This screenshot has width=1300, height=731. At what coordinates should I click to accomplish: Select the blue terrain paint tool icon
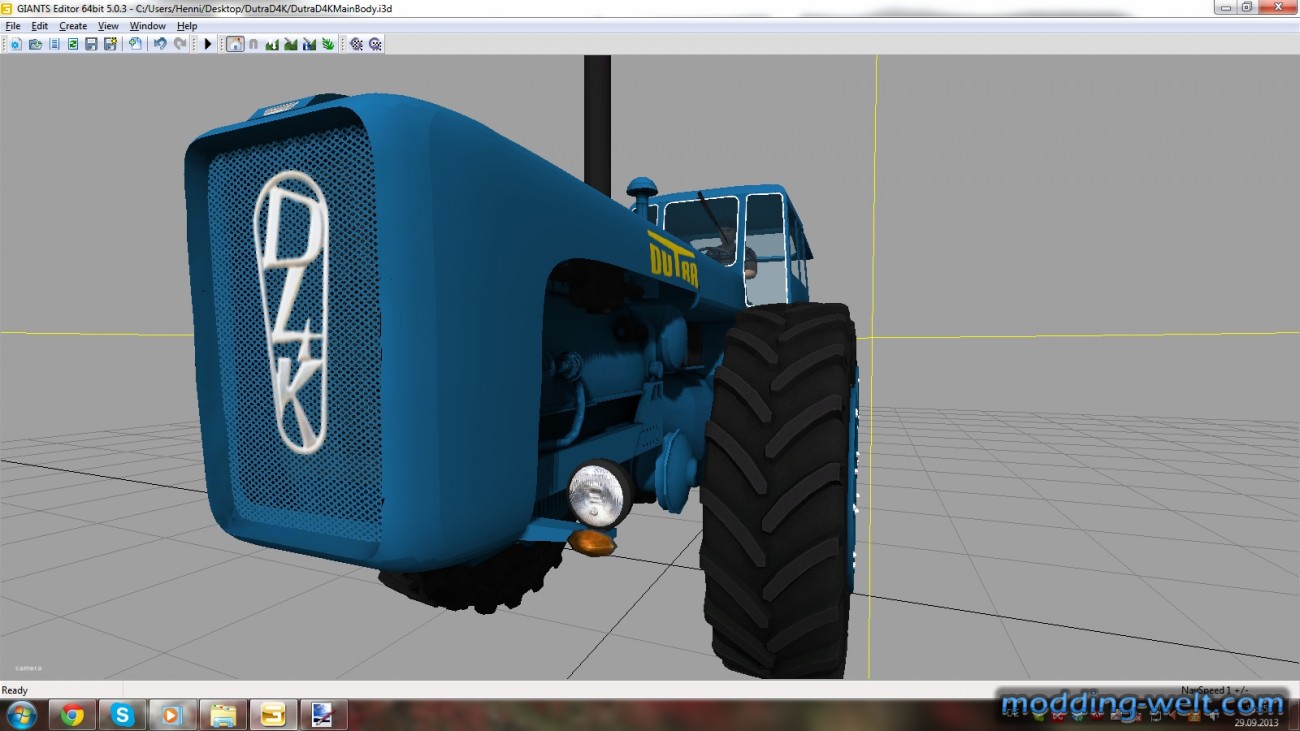pyautogui.click(x=309, y=44)
